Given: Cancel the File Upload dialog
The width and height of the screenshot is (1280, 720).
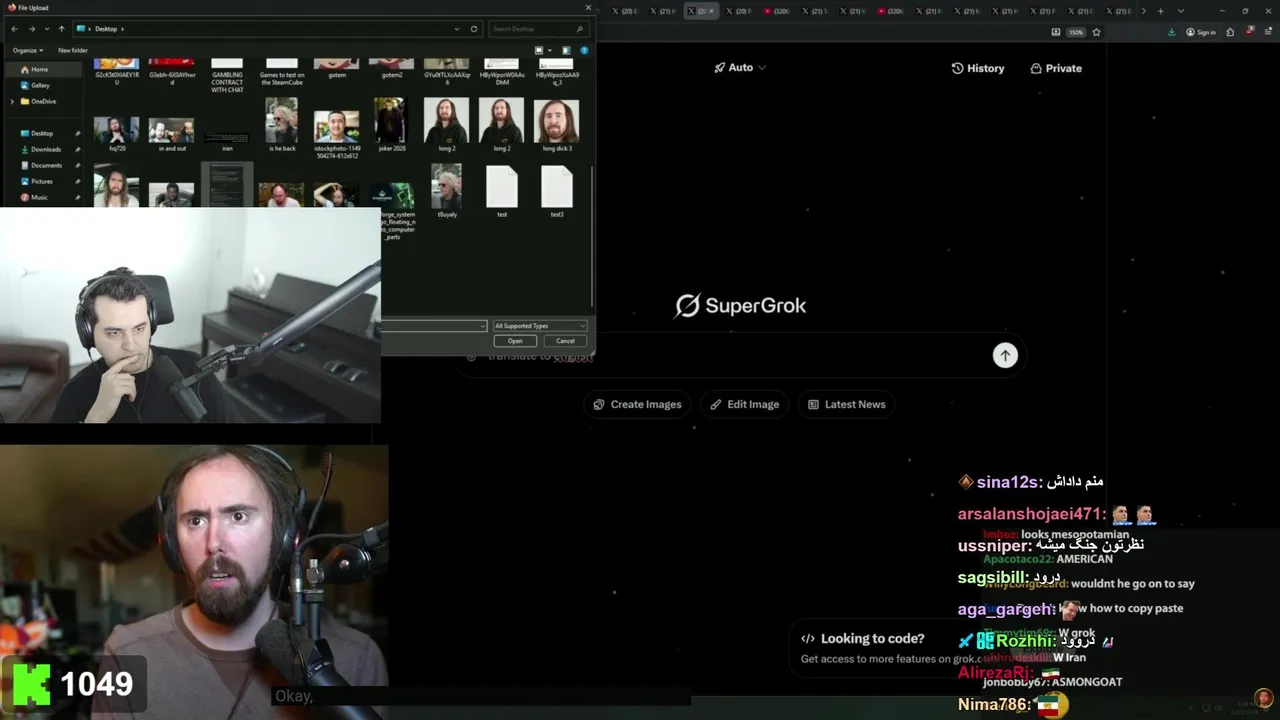Looking at the screenshot, I should 565,341.
